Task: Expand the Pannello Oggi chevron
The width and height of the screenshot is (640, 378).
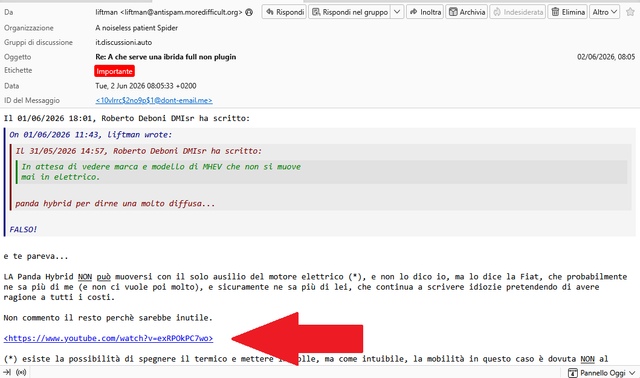Action: click(632, 373)
